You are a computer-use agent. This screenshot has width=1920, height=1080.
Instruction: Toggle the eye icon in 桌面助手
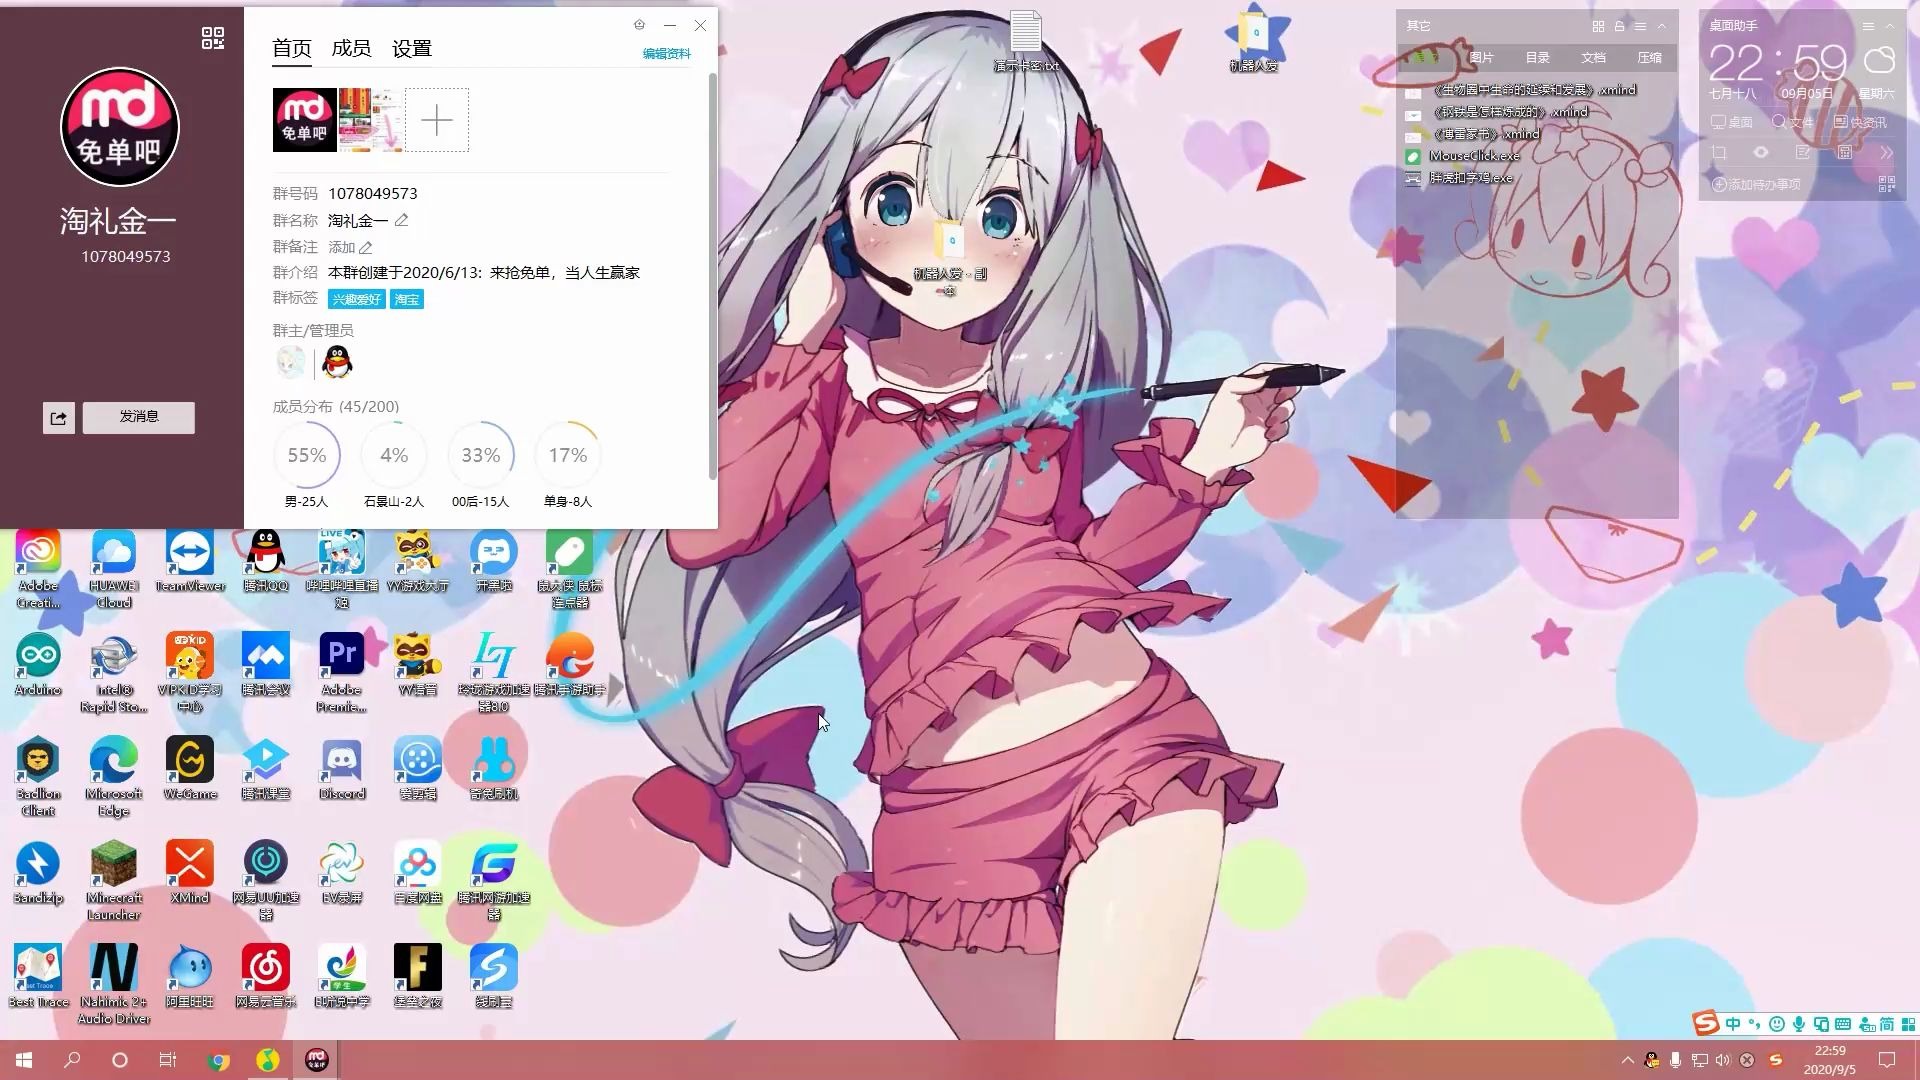point(1761,153)
